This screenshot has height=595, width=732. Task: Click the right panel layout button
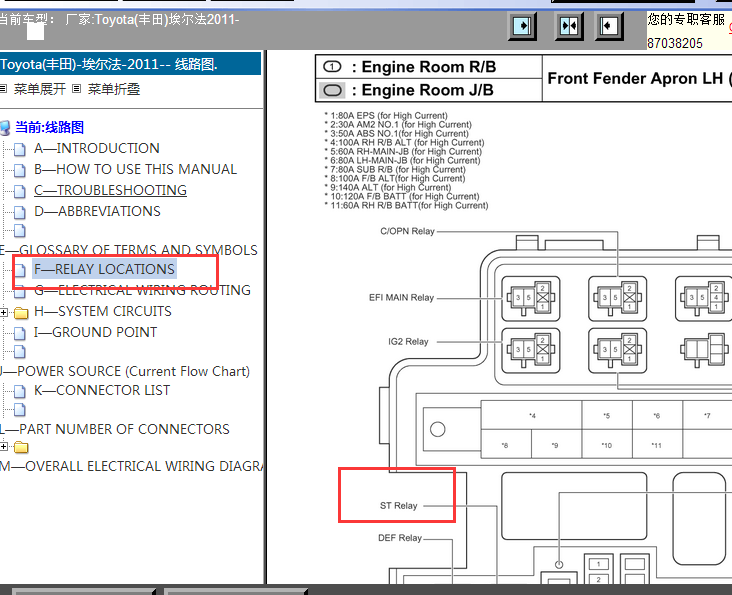609,26
